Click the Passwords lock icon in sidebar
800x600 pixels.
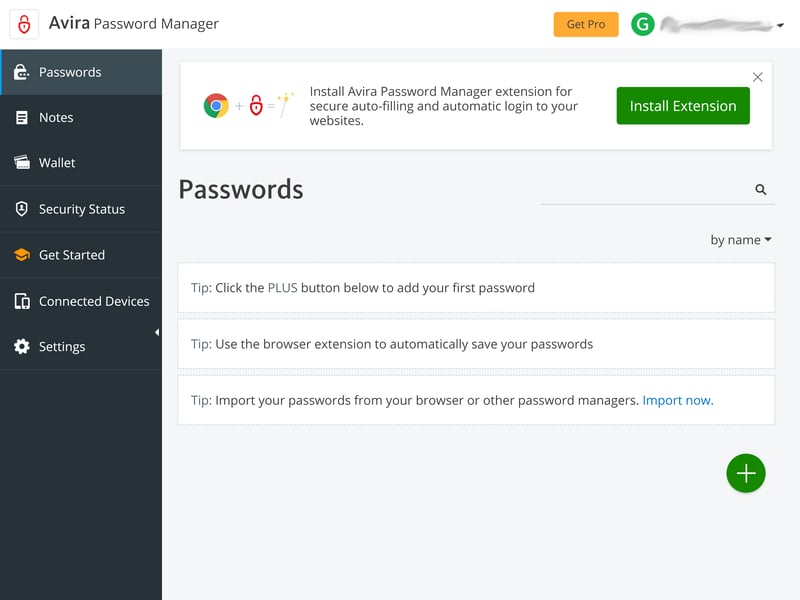(x=21, y=72)
